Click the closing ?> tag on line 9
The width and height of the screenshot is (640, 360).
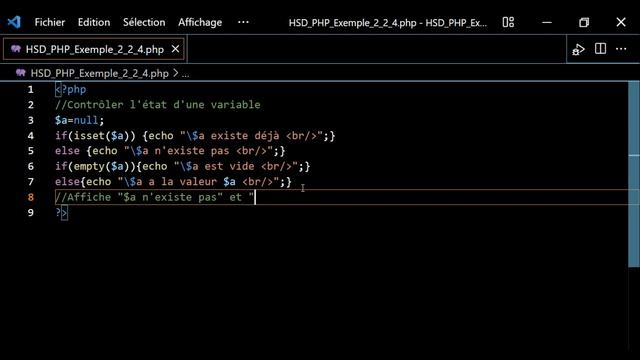pyautogui.click(x=61, y=213)
